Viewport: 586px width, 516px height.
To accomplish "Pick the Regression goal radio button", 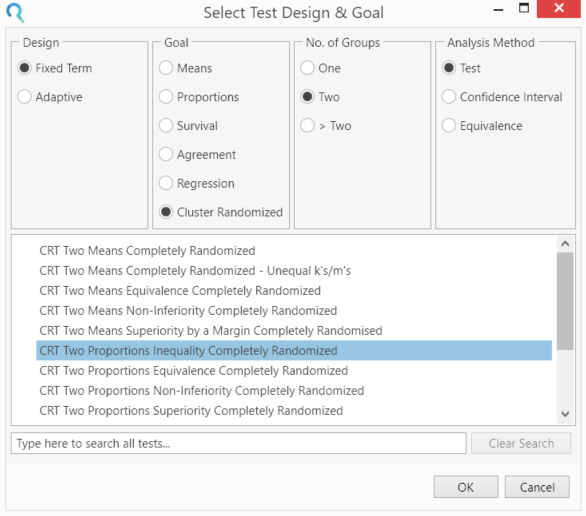I will click(166, 183).
